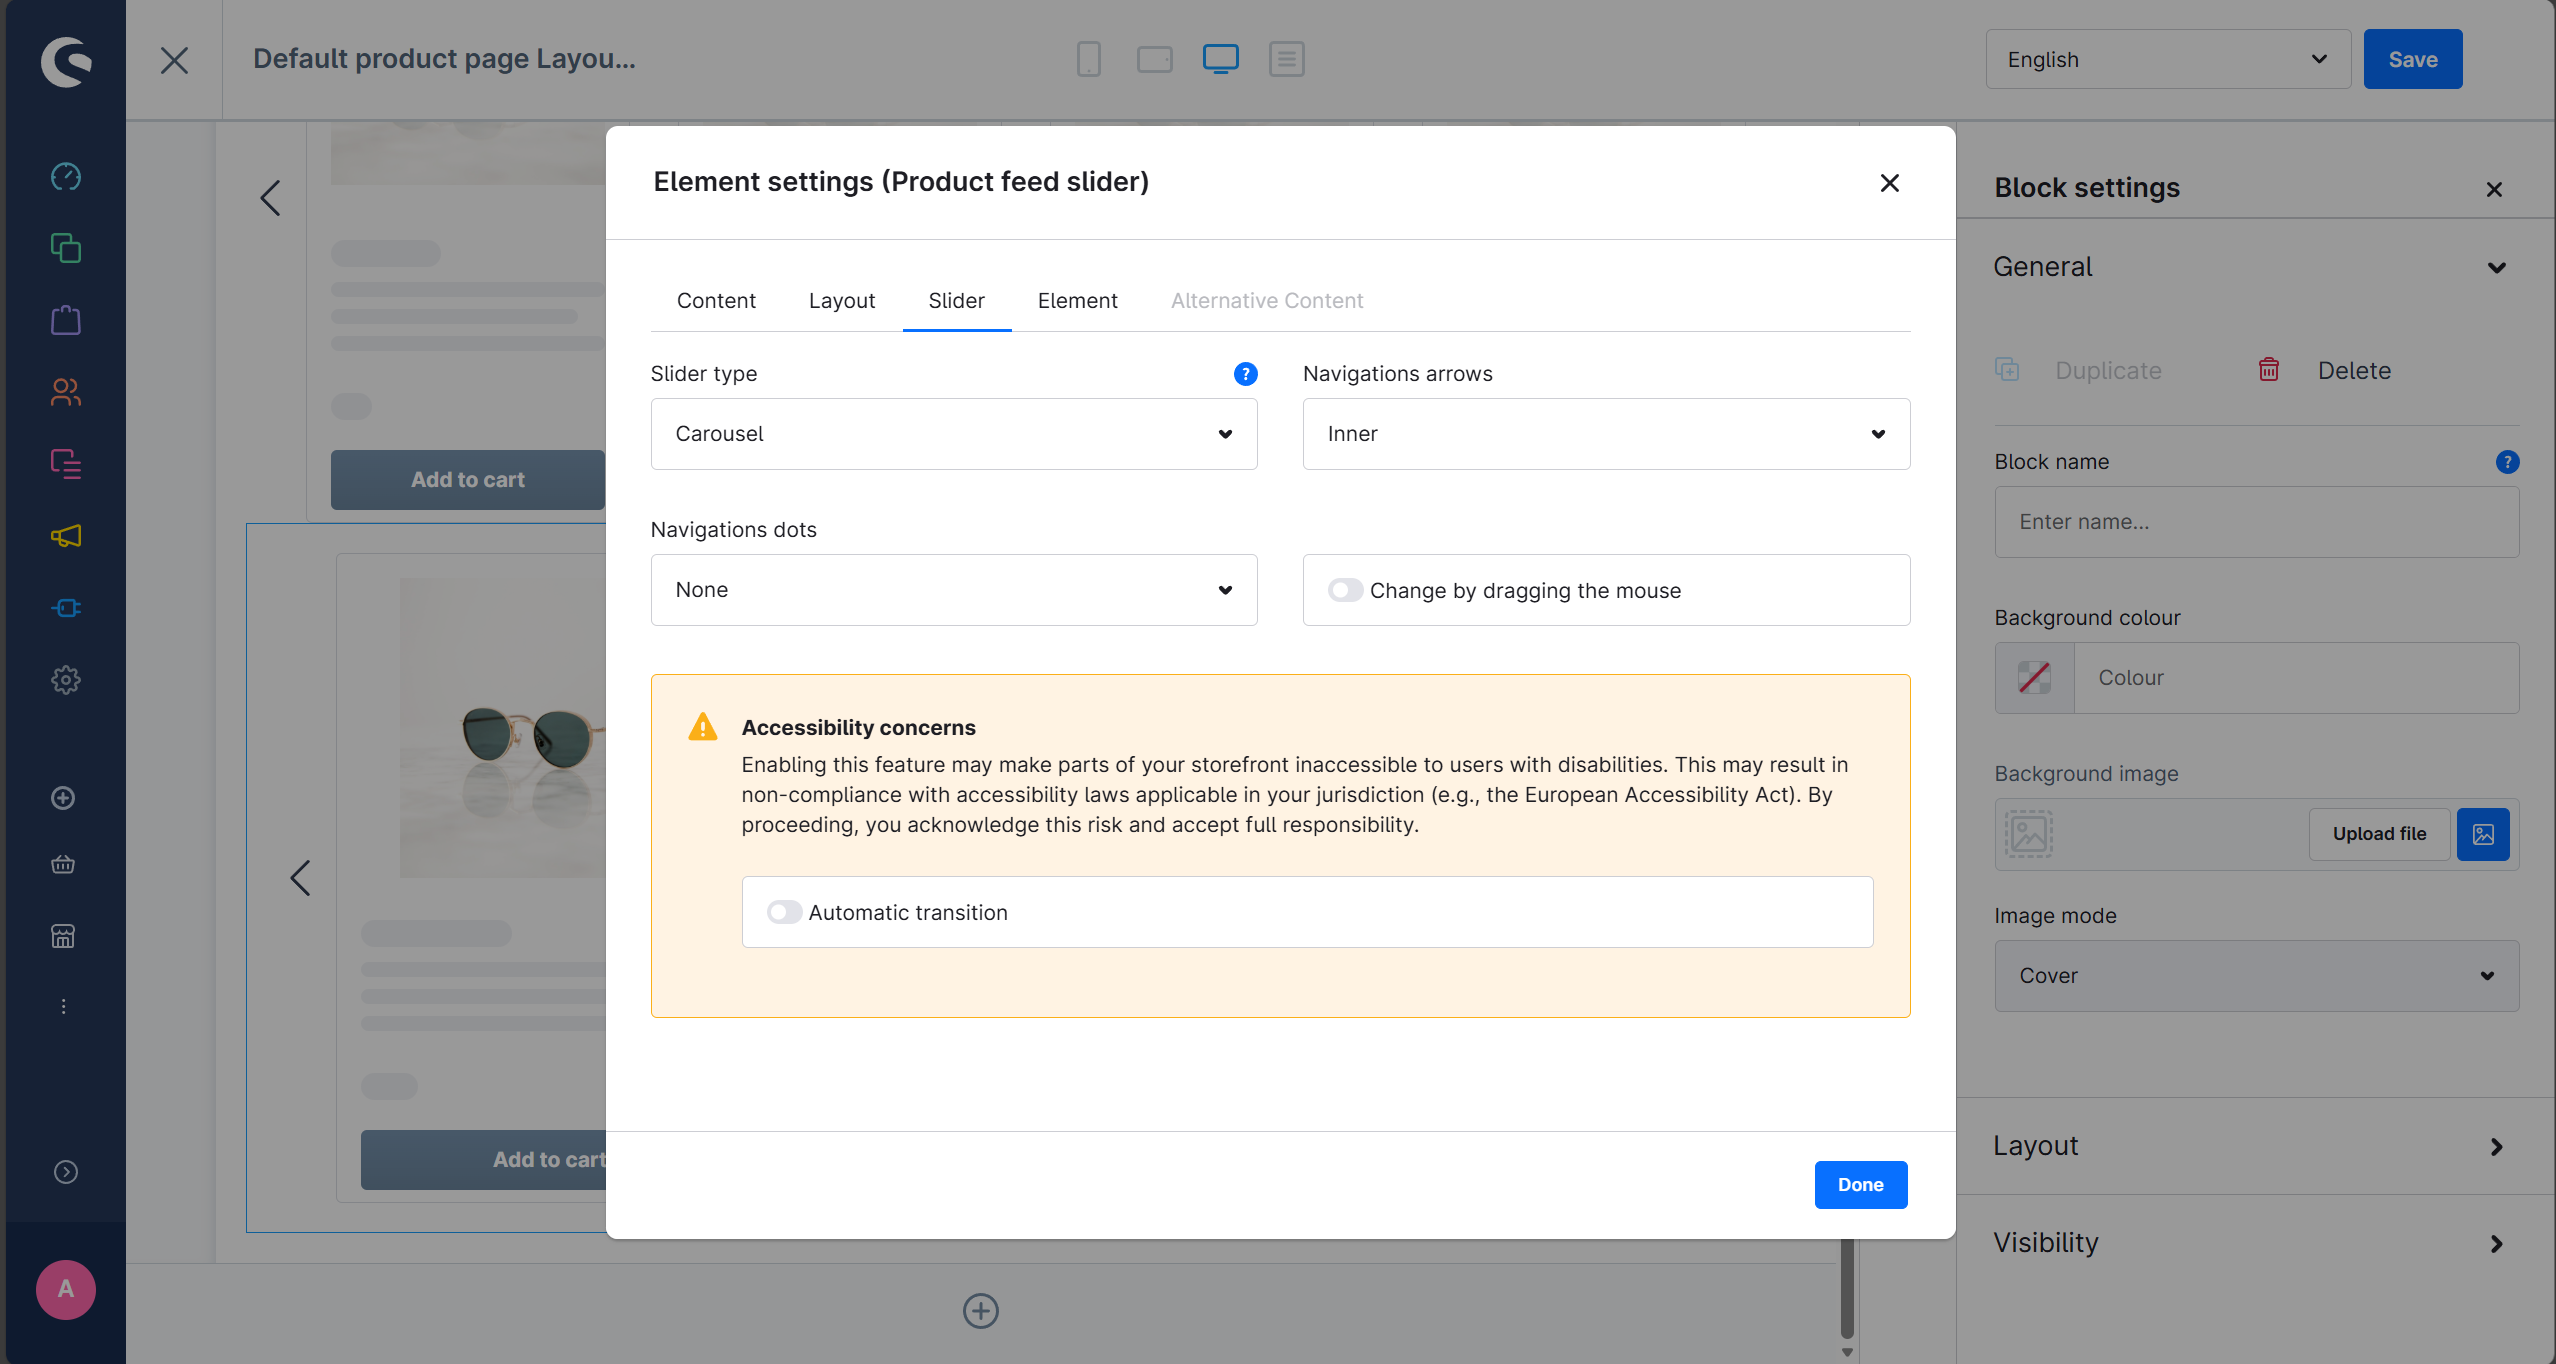The height and width of the screenshot is (1364, 2556).
Task: Open the Image mode Cover dropdown
Action: click(x=2256, y=976)
